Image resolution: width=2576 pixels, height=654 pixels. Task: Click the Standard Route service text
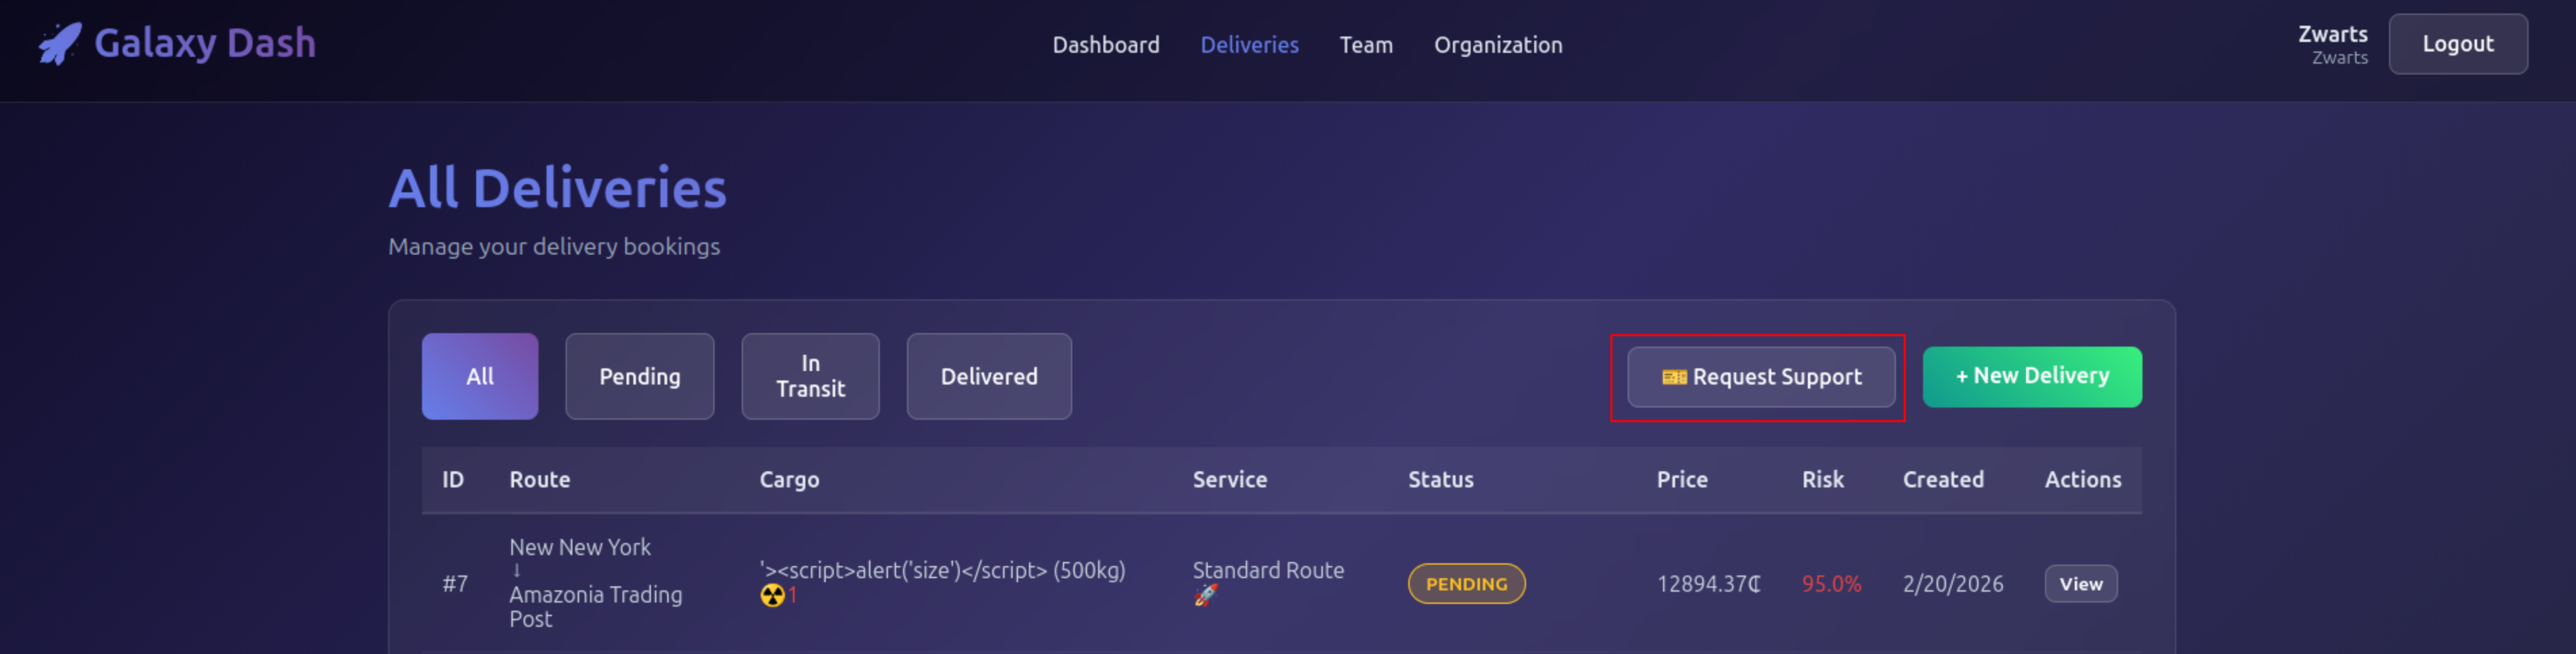(x=1267, y=570)
